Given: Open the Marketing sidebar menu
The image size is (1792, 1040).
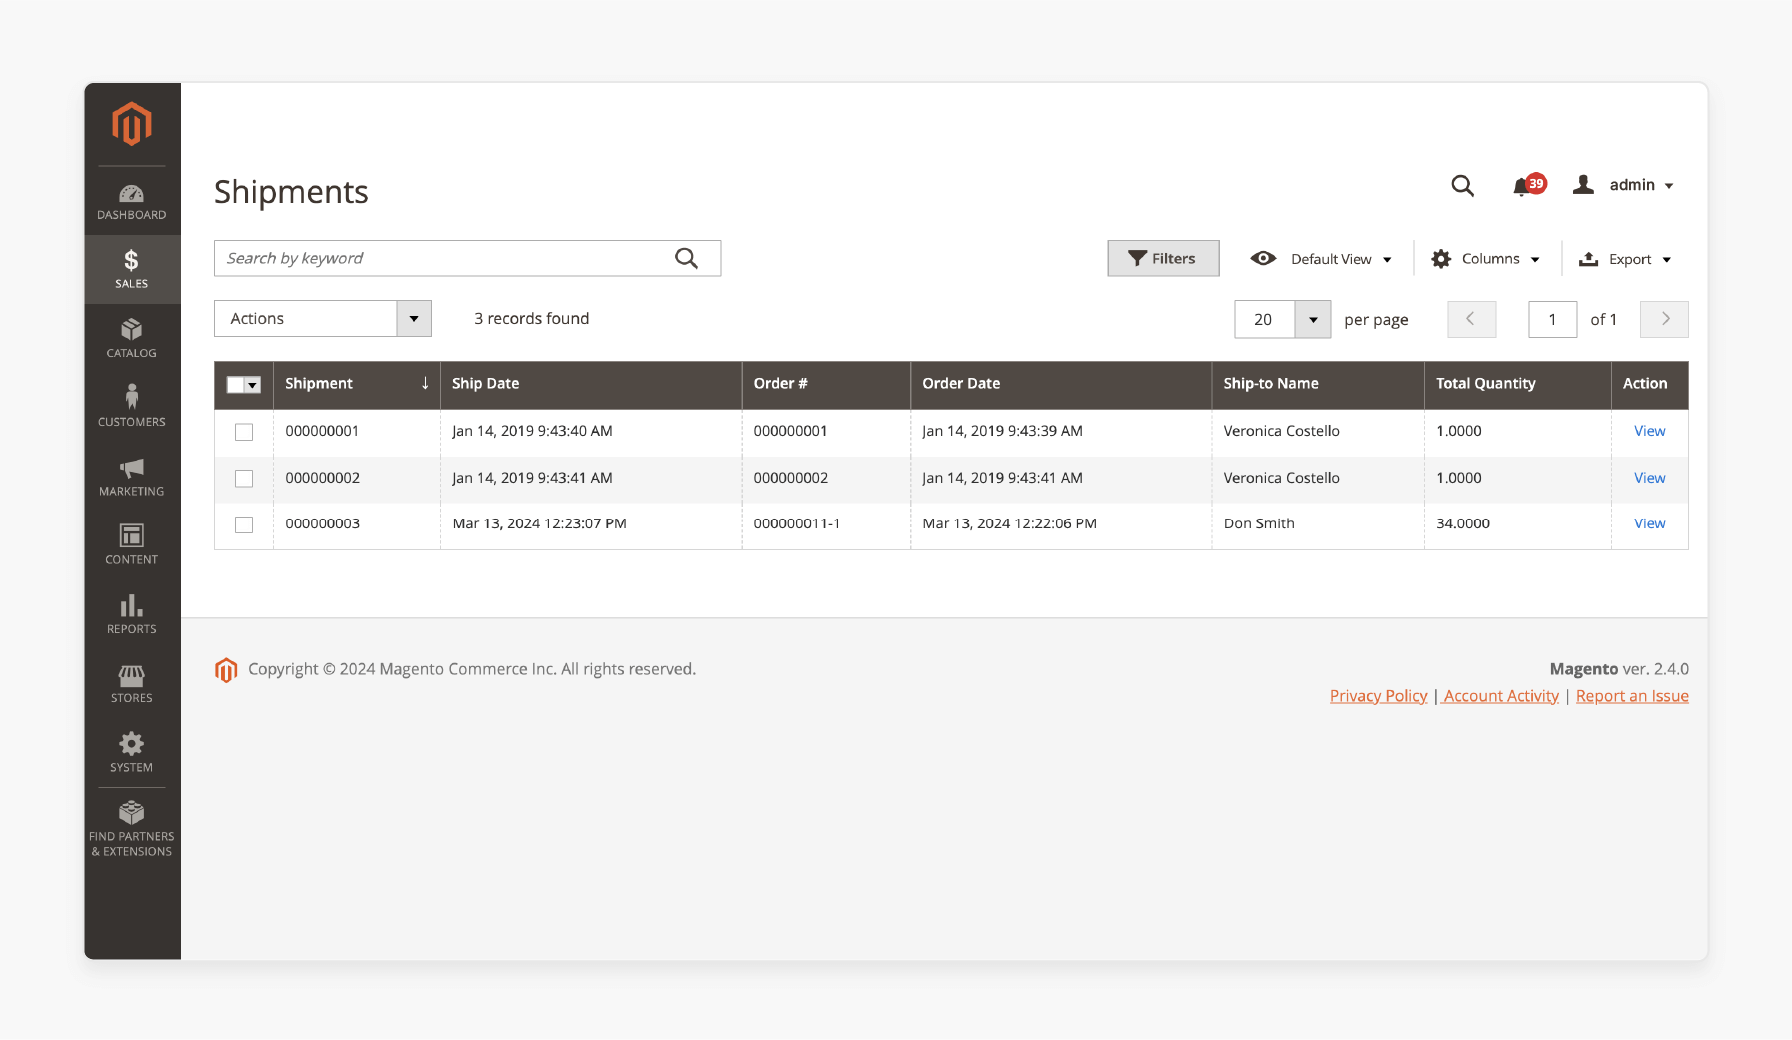Looking at the screenshot, I should [x=132, y=477].
